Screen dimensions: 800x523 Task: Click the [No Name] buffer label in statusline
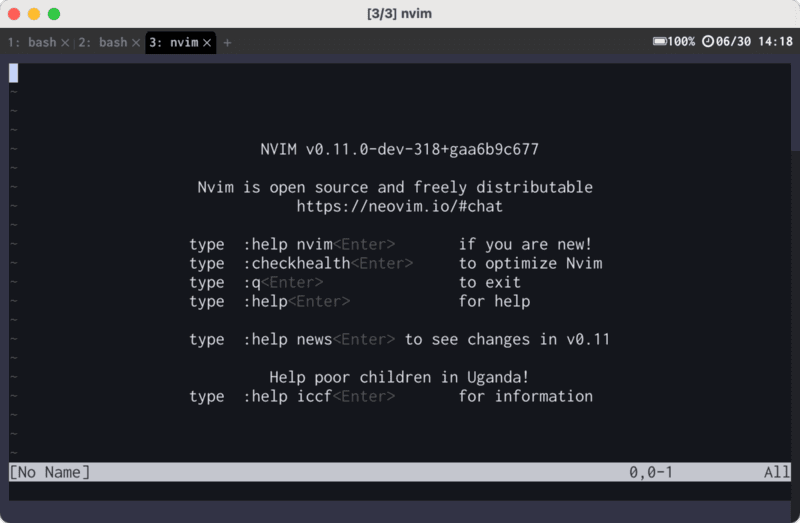coord(50,472)
